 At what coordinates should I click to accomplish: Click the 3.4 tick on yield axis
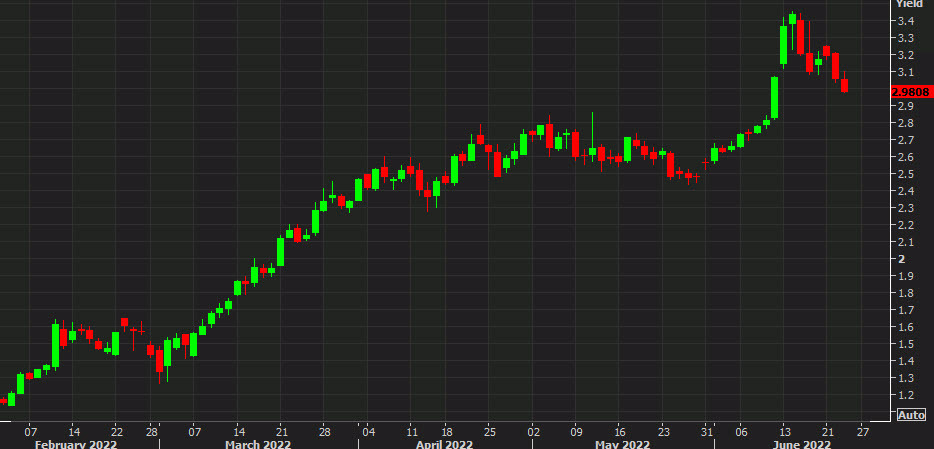coord(904,21)
